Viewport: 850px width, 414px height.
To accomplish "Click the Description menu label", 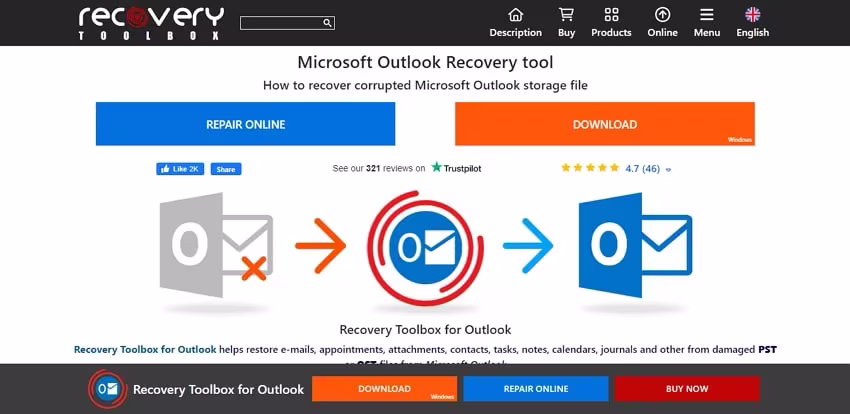I will (x=516, y=33).
